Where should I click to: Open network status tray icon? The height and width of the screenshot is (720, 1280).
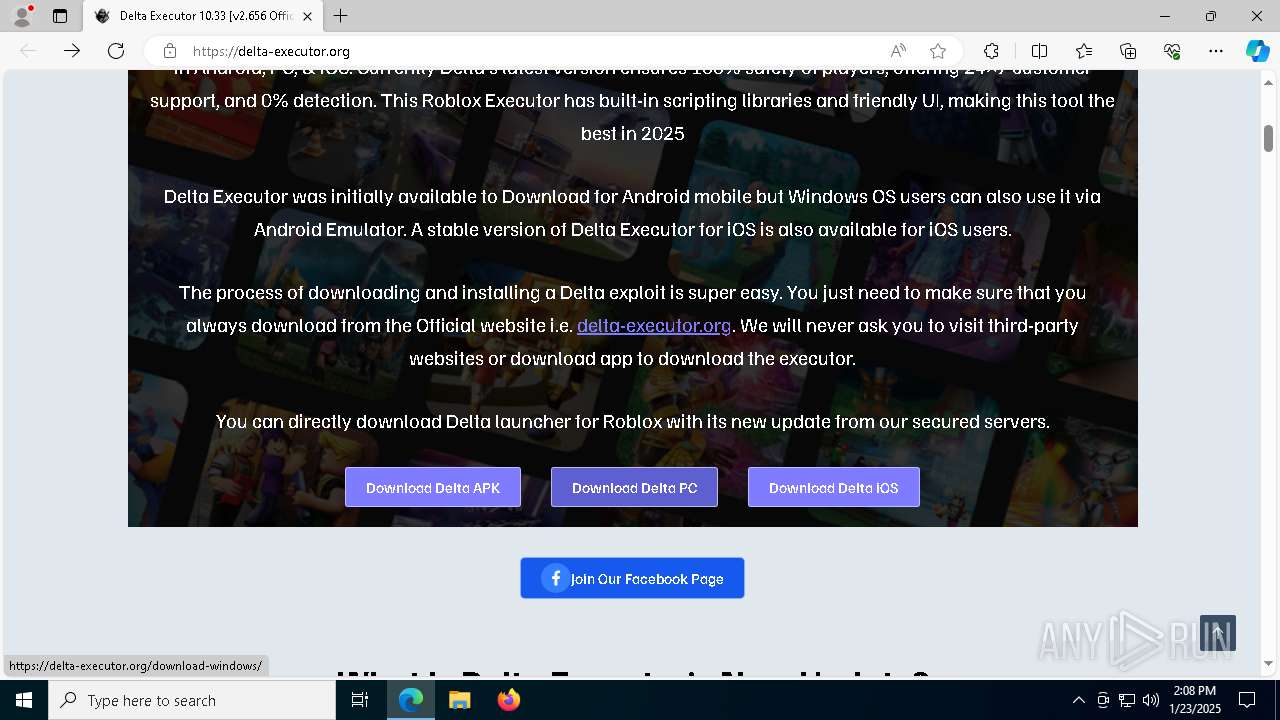[1127, 700]
